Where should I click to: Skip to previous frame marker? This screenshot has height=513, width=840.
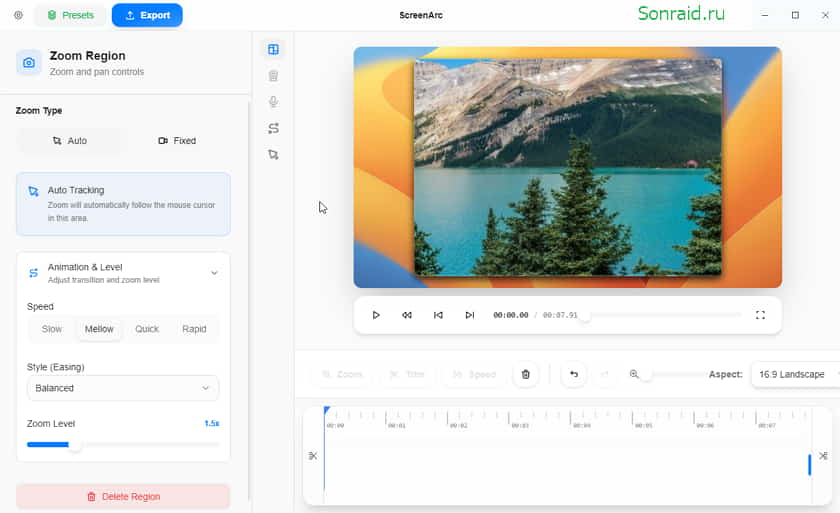pyautogui.click(x=438, y=315)
